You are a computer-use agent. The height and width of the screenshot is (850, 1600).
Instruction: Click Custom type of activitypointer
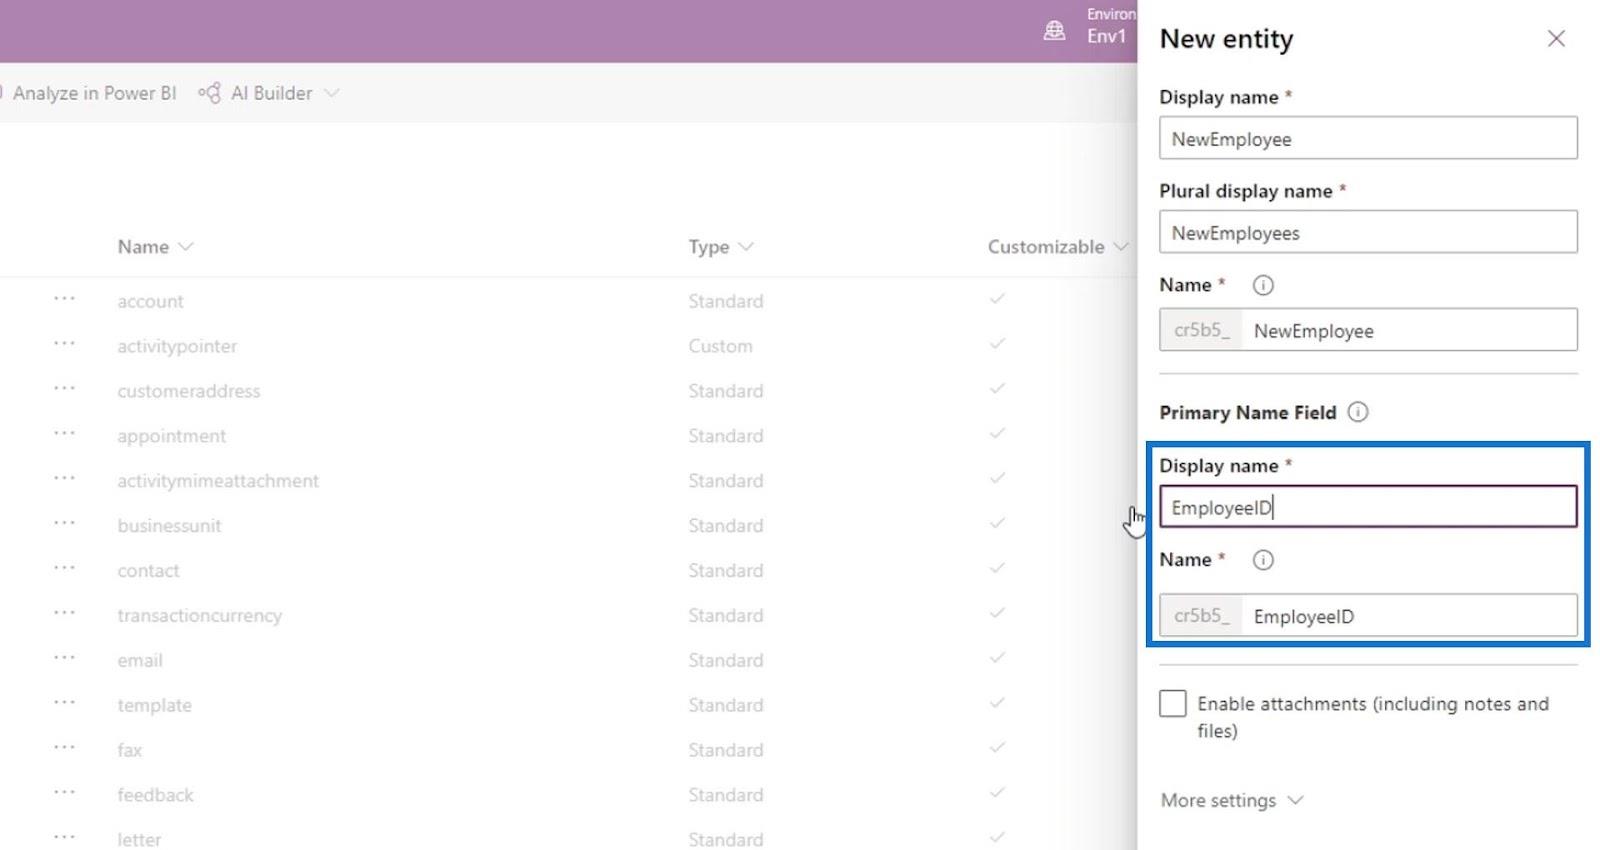coord(720,346)
